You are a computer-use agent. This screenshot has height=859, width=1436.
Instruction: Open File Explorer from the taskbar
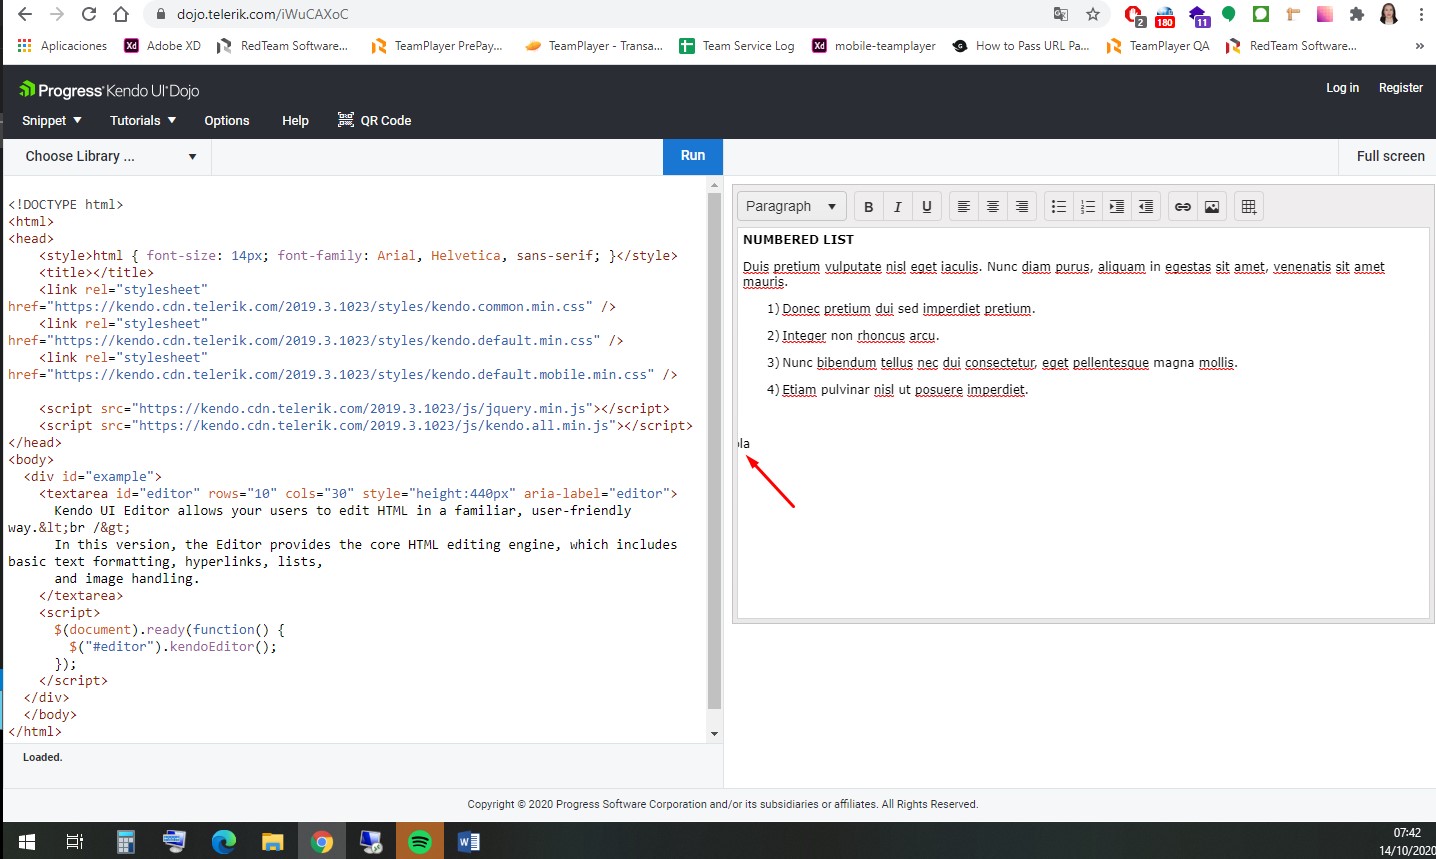pos(272,842)
